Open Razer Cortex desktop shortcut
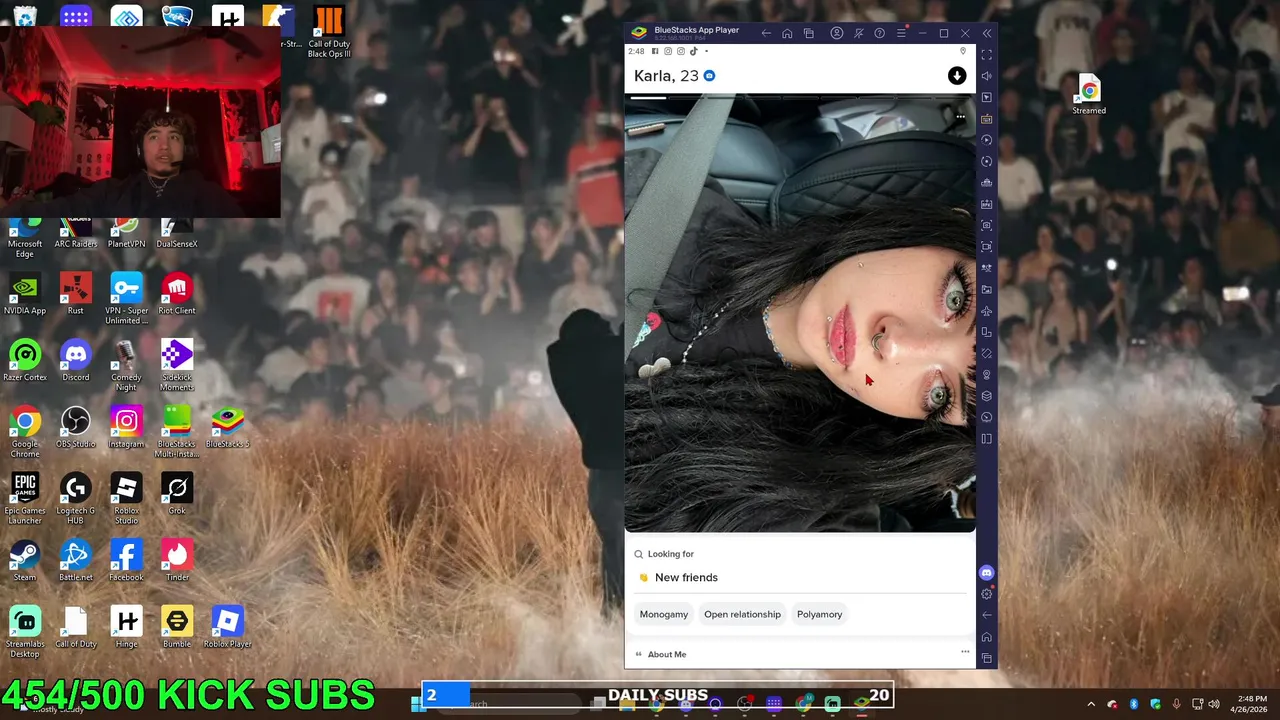This screenshot has height=720, width=1280. (x=25, y=360)
